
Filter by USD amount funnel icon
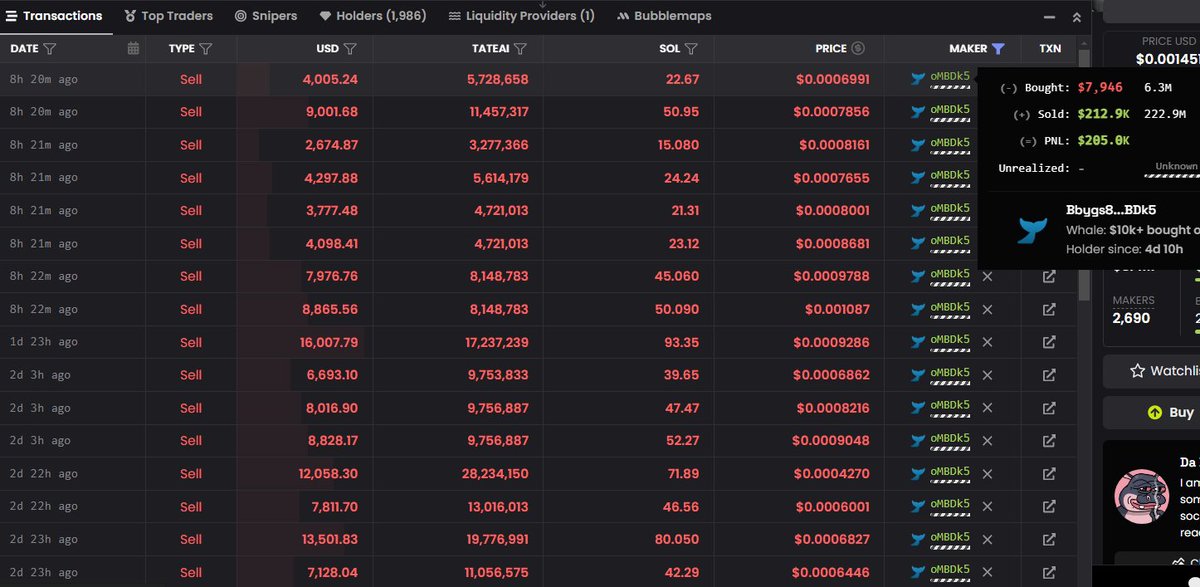[350, 48]
